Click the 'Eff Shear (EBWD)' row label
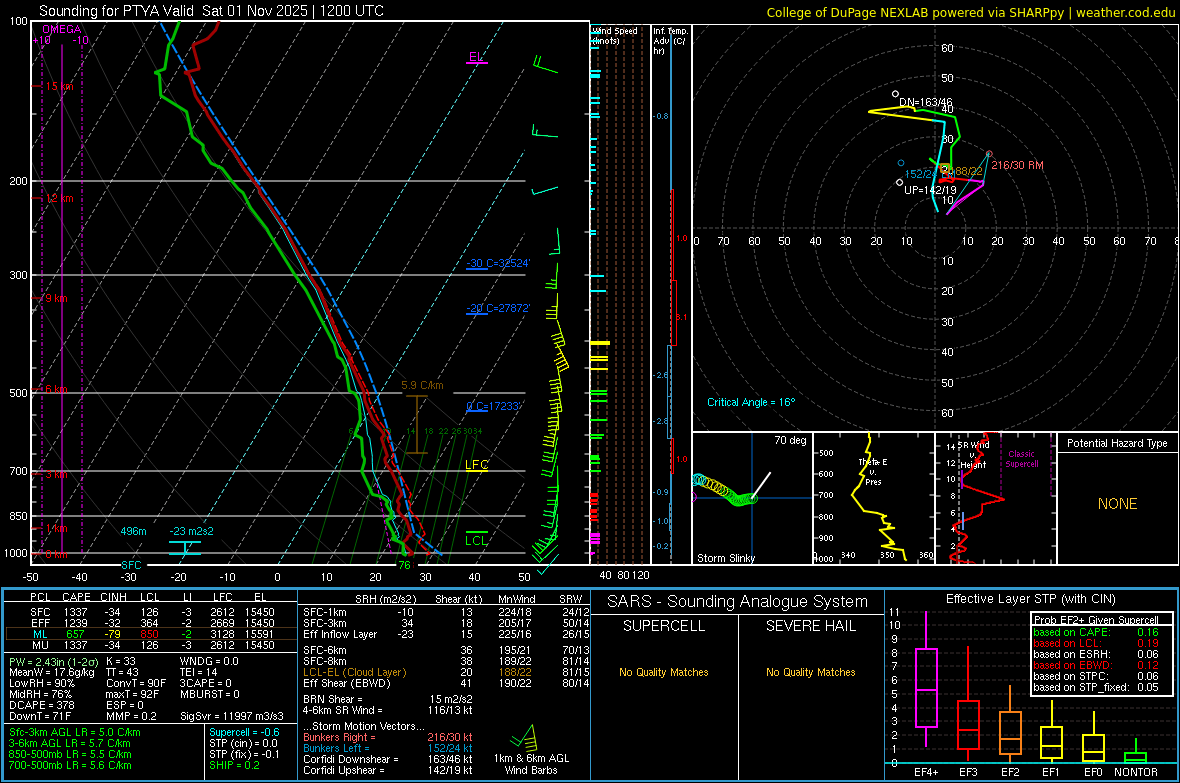The height and width of the screenshot is (783, 1180). 347,684
